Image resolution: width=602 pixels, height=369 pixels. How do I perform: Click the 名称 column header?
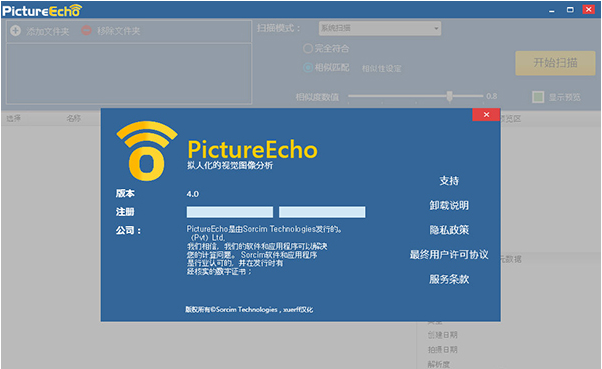(74, 118)
